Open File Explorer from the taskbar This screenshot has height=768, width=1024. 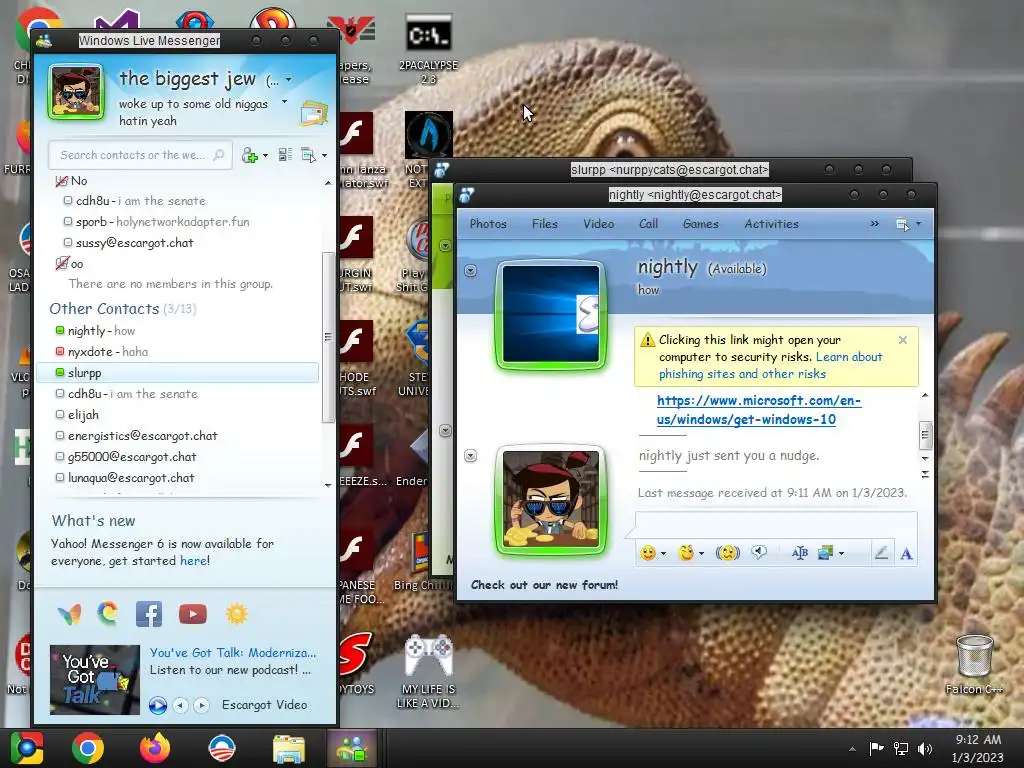(288, 749)
